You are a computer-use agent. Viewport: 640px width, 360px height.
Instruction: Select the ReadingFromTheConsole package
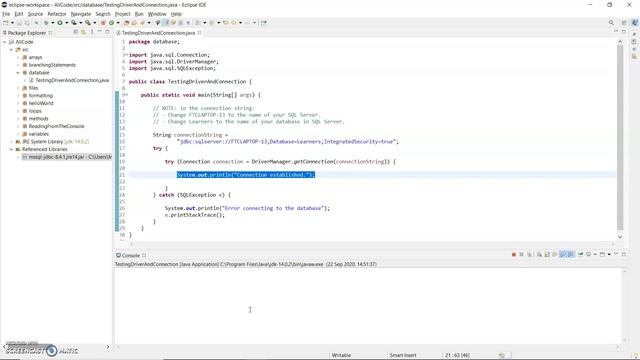[x=56, y=127]
